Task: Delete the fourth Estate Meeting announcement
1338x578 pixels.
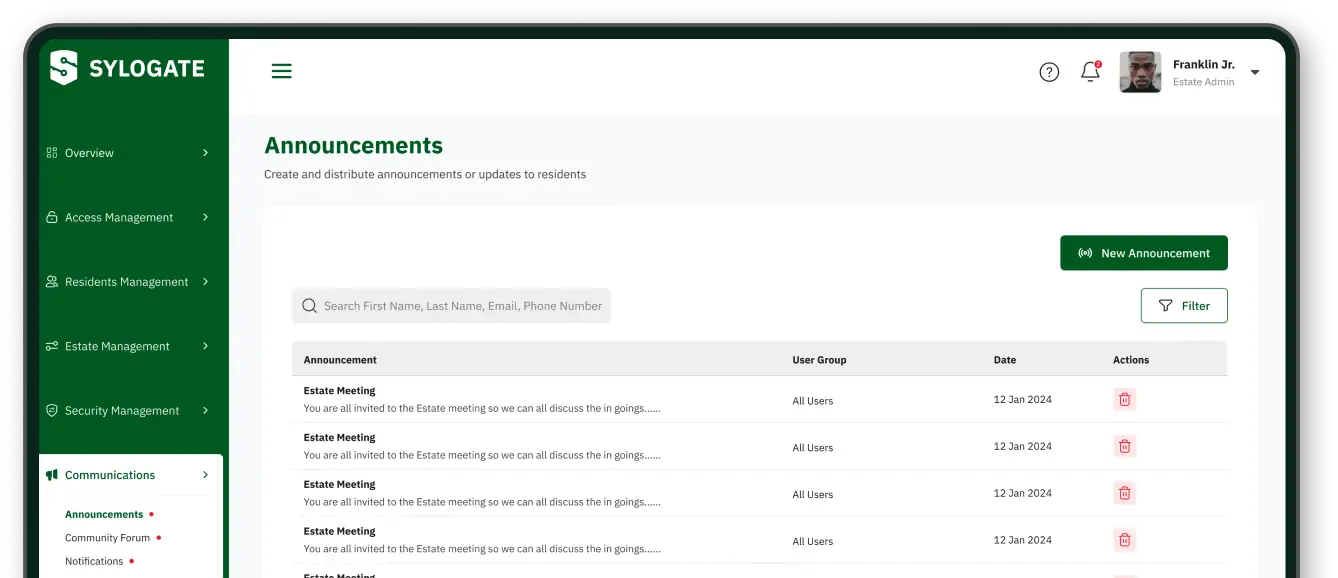Action: click(1124, 540)
